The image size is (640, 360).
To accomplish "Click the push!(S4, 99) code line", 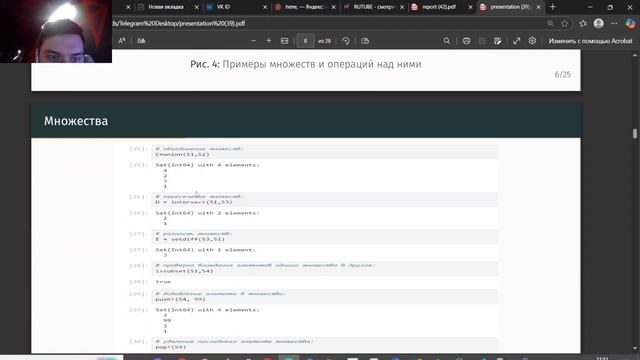I will click(x=180, y=299).
